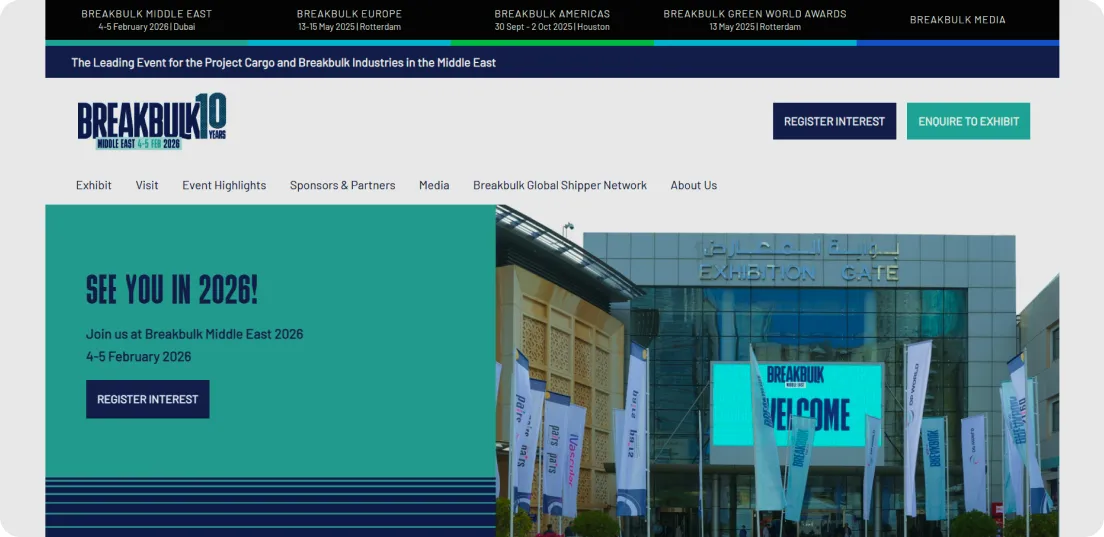The height and width of the screenshot is (537, 1104).
Task: Go to Breakbulk Europe Rotterdam event
Action: (x=349, y=20)
